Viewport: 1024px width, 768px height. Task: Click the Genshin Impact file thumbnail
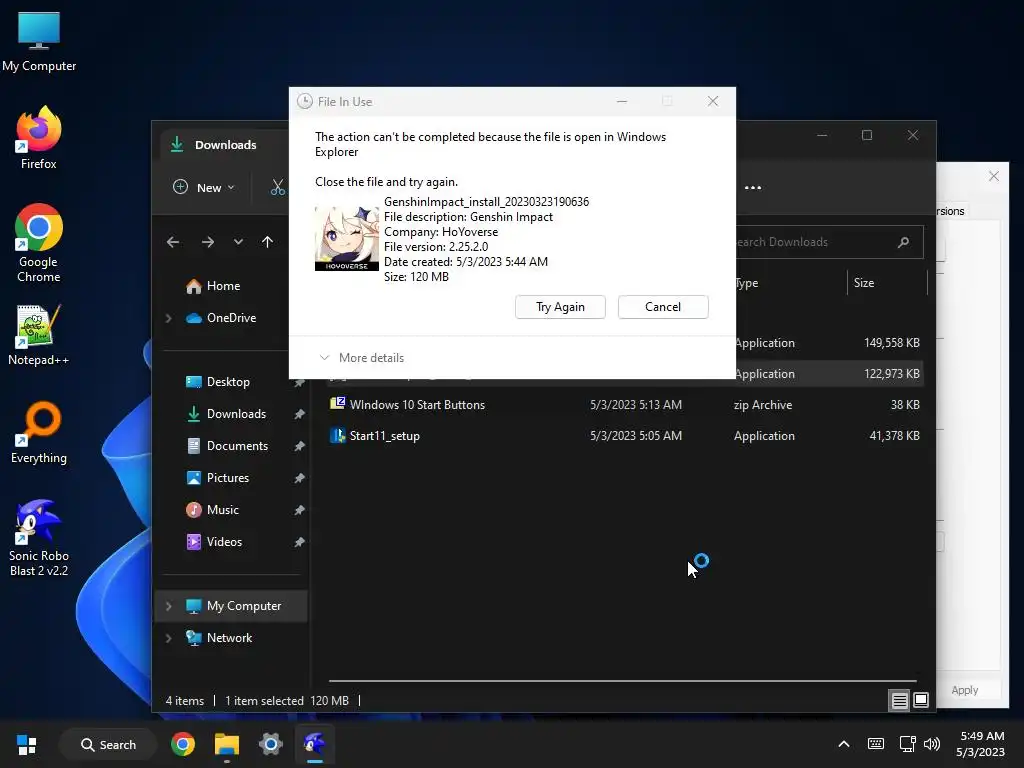tap(347, 238)
